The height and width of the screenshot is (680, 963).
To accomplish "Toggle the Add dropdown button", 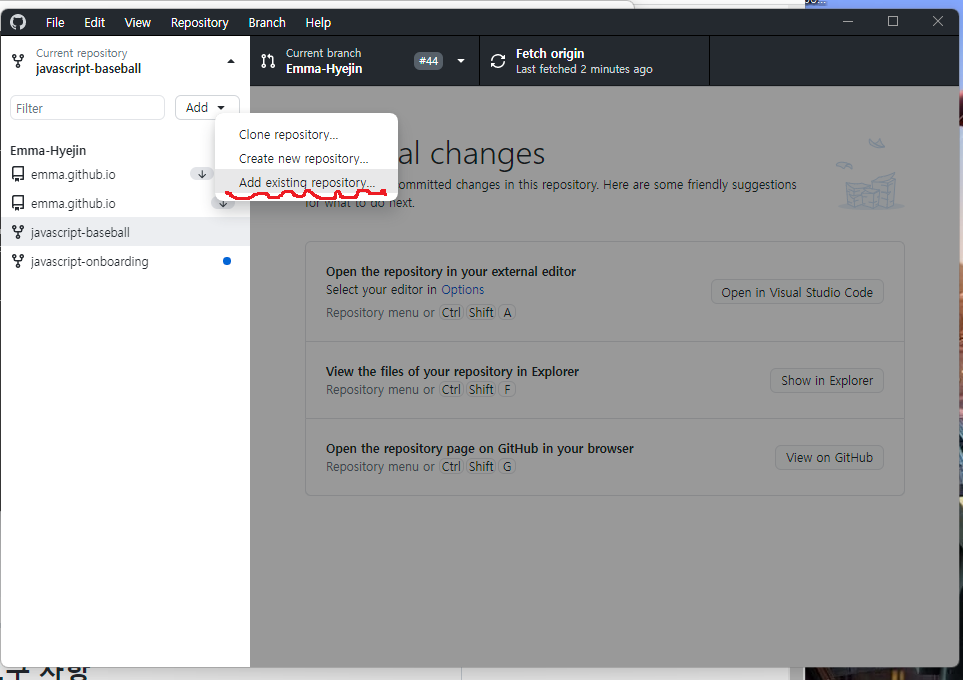I will point(206,107).
